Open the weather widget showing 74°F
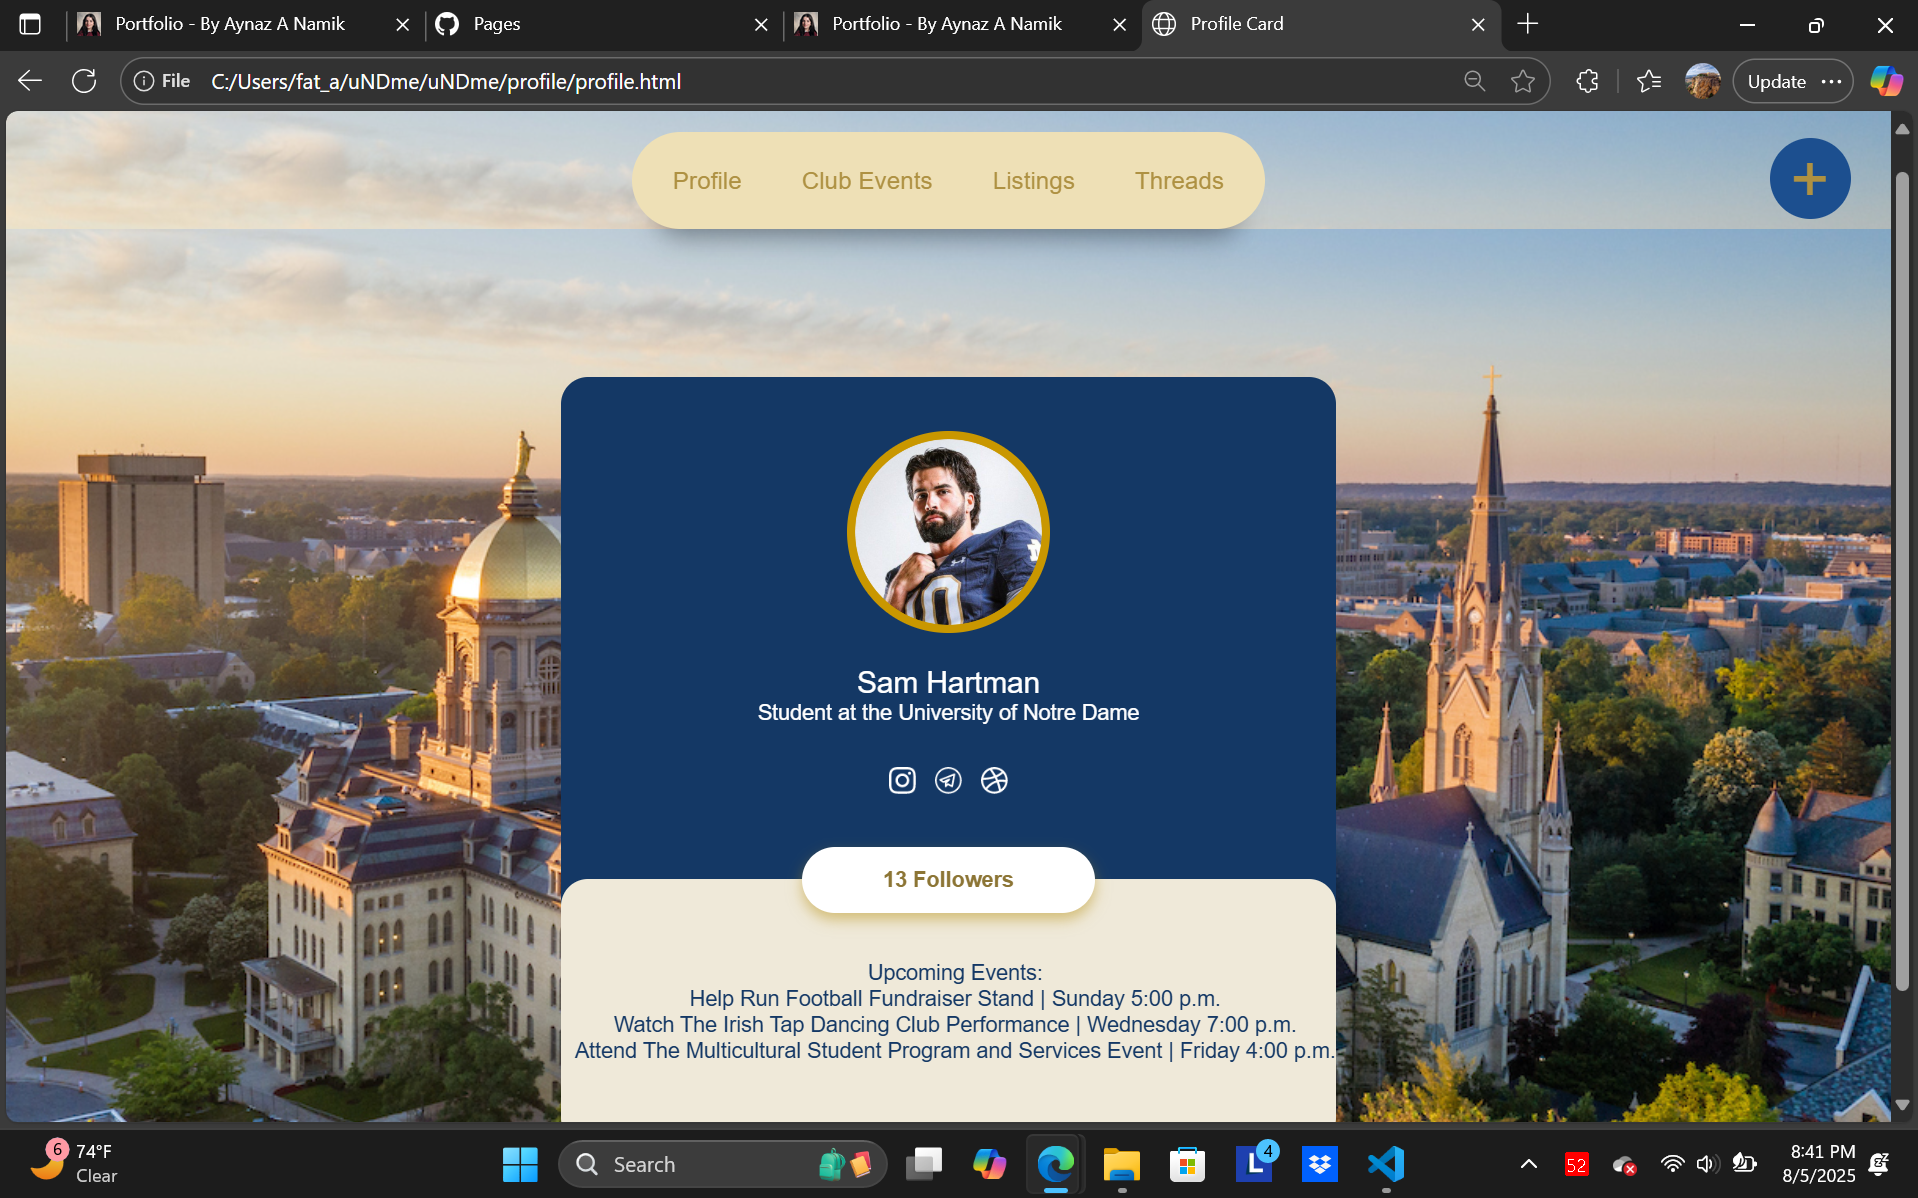This screenshot has height=1198, width=1918. [x=75, y=1164]
